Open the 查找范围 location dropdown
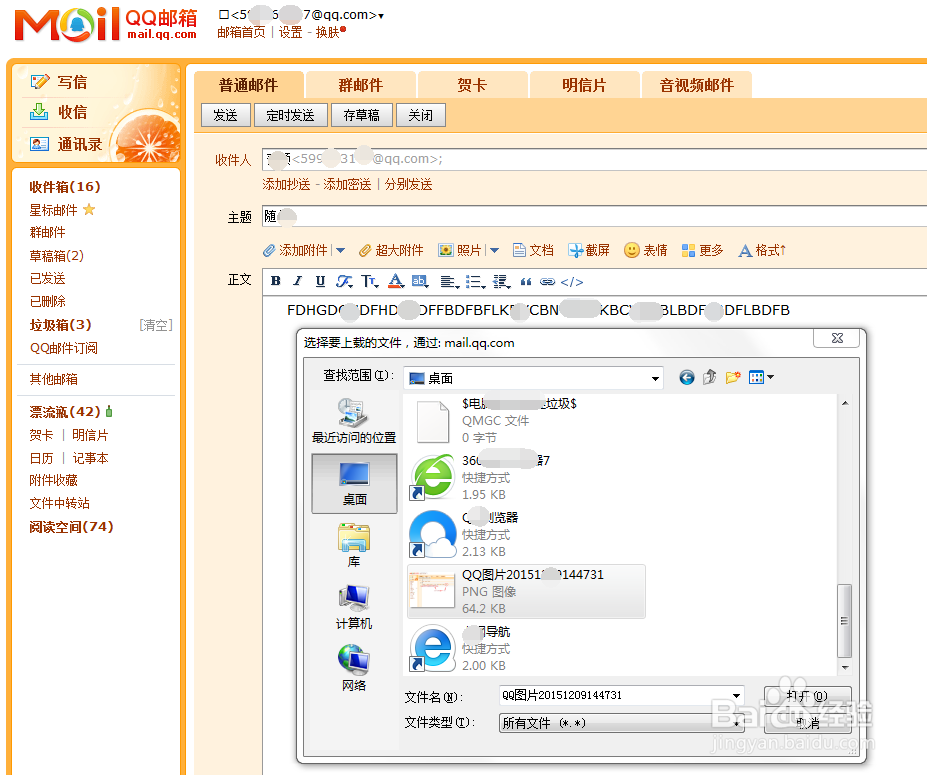The width and height of the screenshot is (927, 775). pyautogui.click(x=655, y=377)
